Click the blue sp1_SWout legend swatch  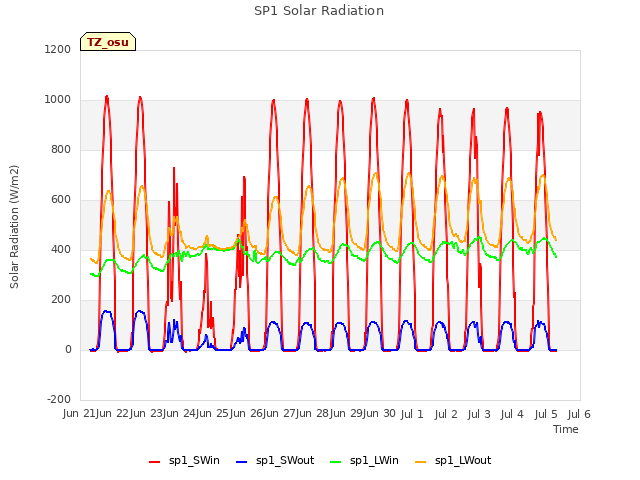point(242,462)
